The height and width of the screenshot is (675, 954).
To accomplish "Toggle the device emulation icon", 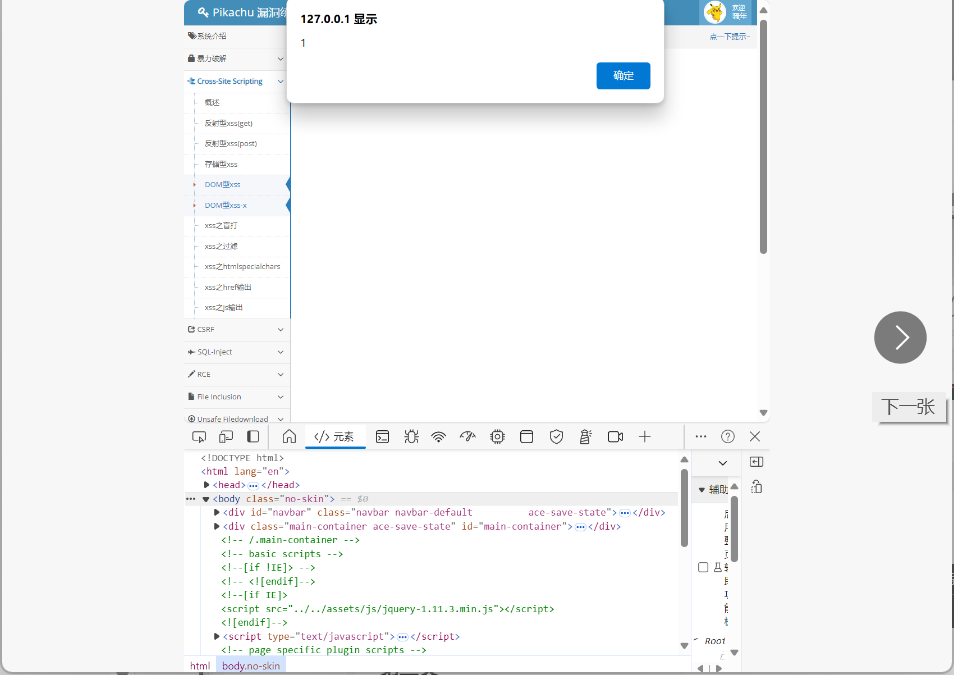I will 226,436.
